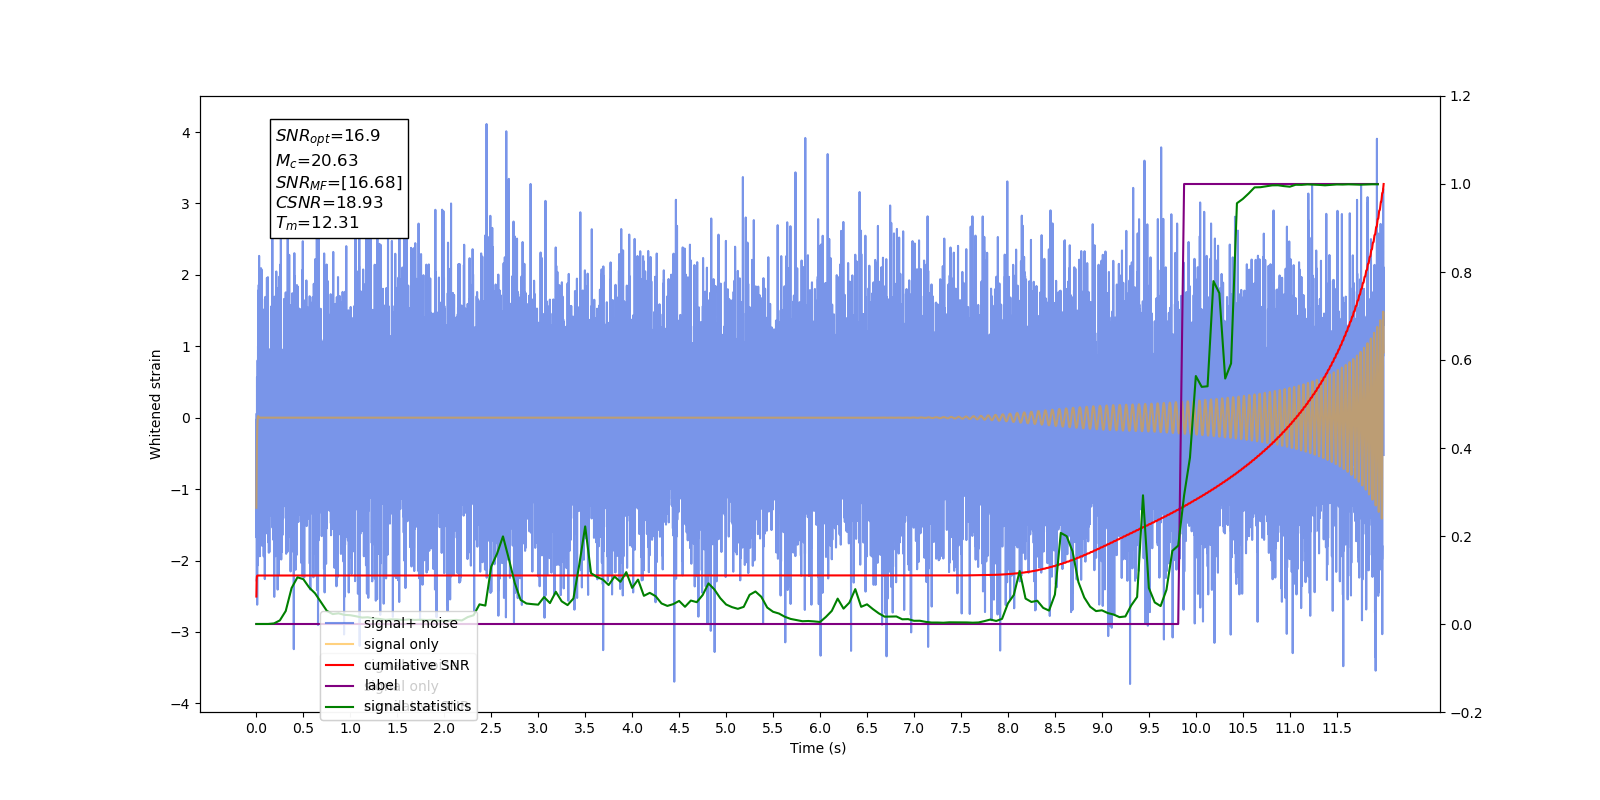Click the 2.5 tick on the time axis
This screenshot has height=800, width=1600.
(x=491, y=728)
